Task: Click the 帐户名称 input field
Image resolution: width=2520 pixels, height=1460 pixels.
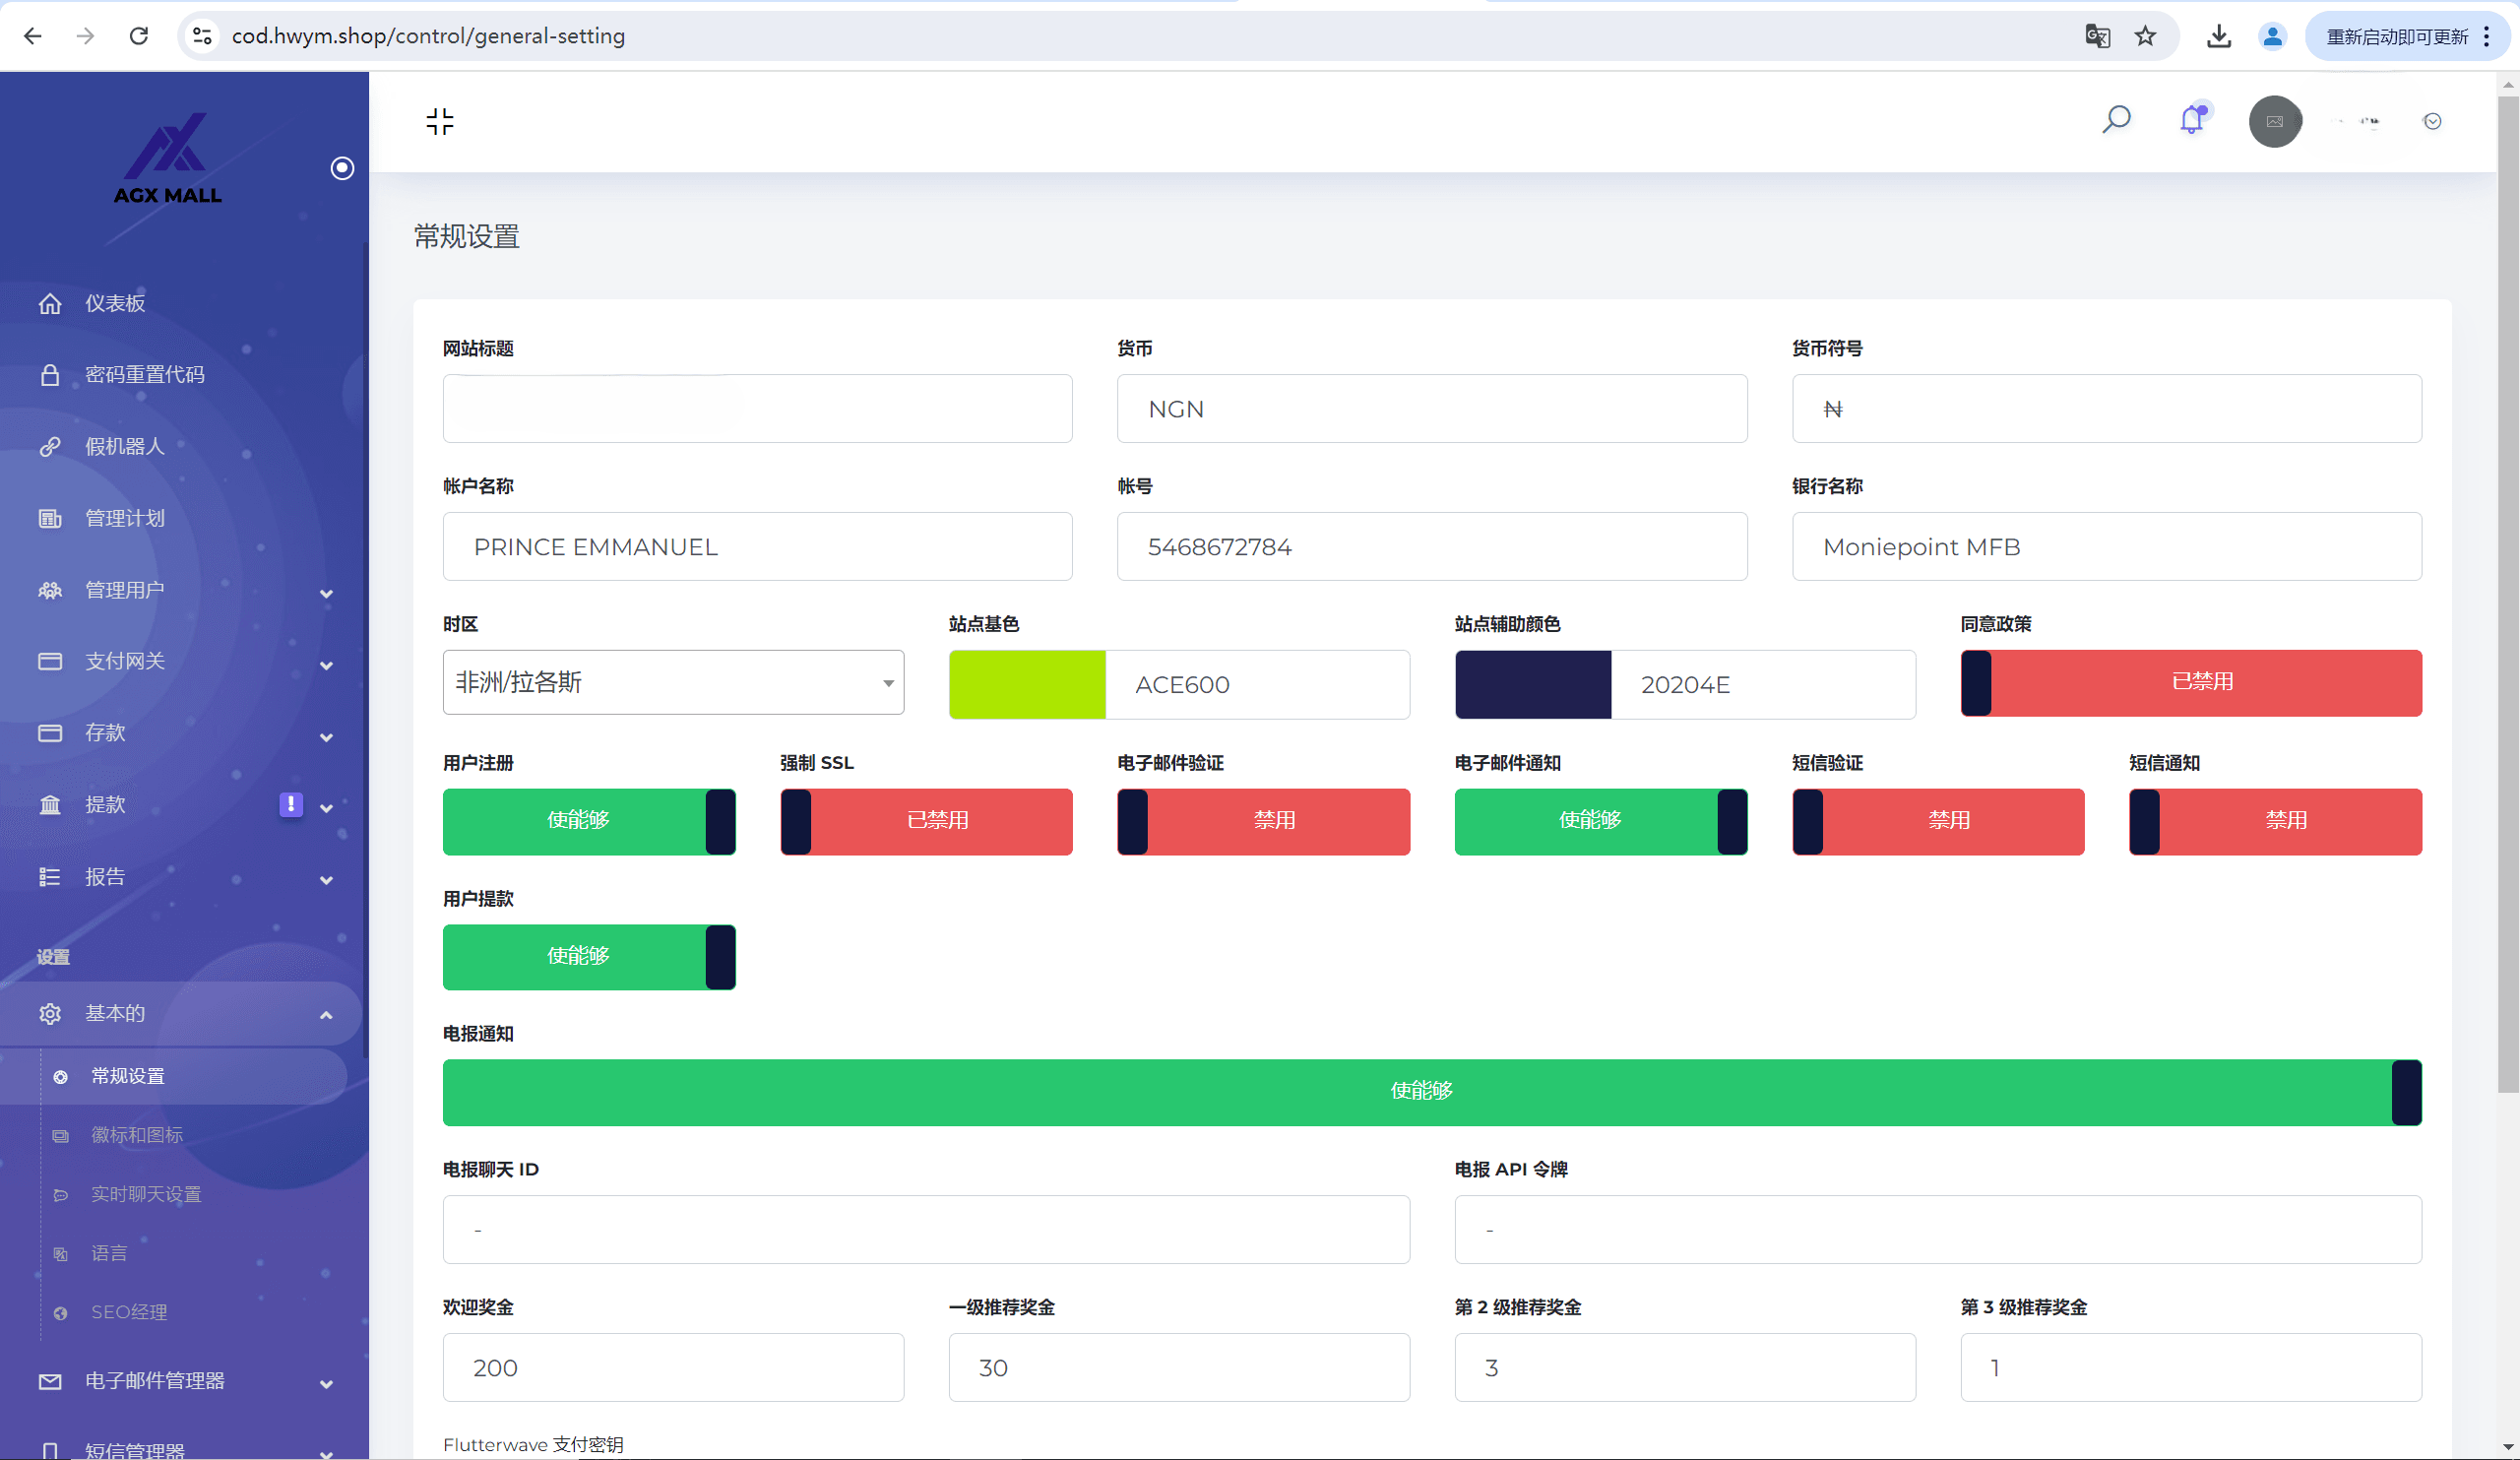Action: pos(757,547)
